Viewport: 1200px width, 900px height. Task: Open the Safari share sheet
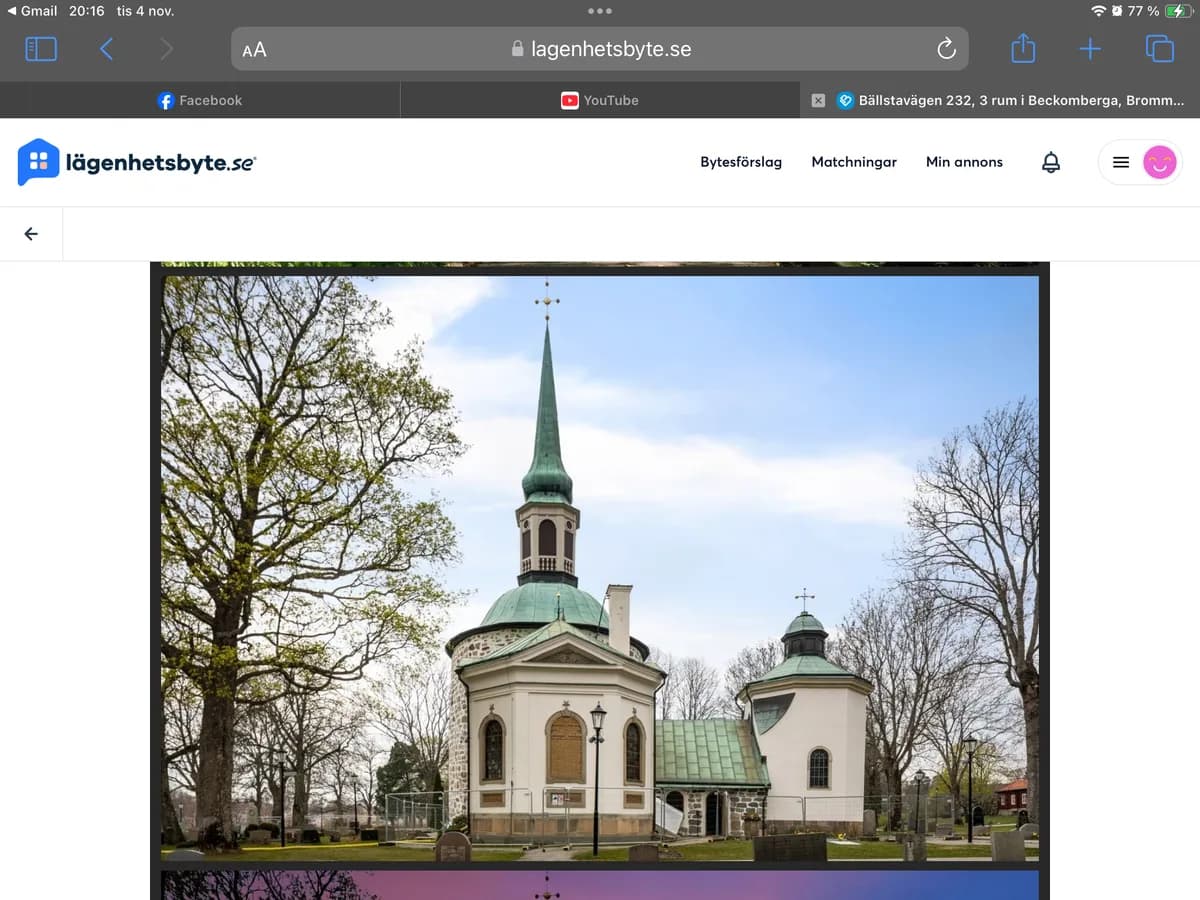pos(1022,48)
